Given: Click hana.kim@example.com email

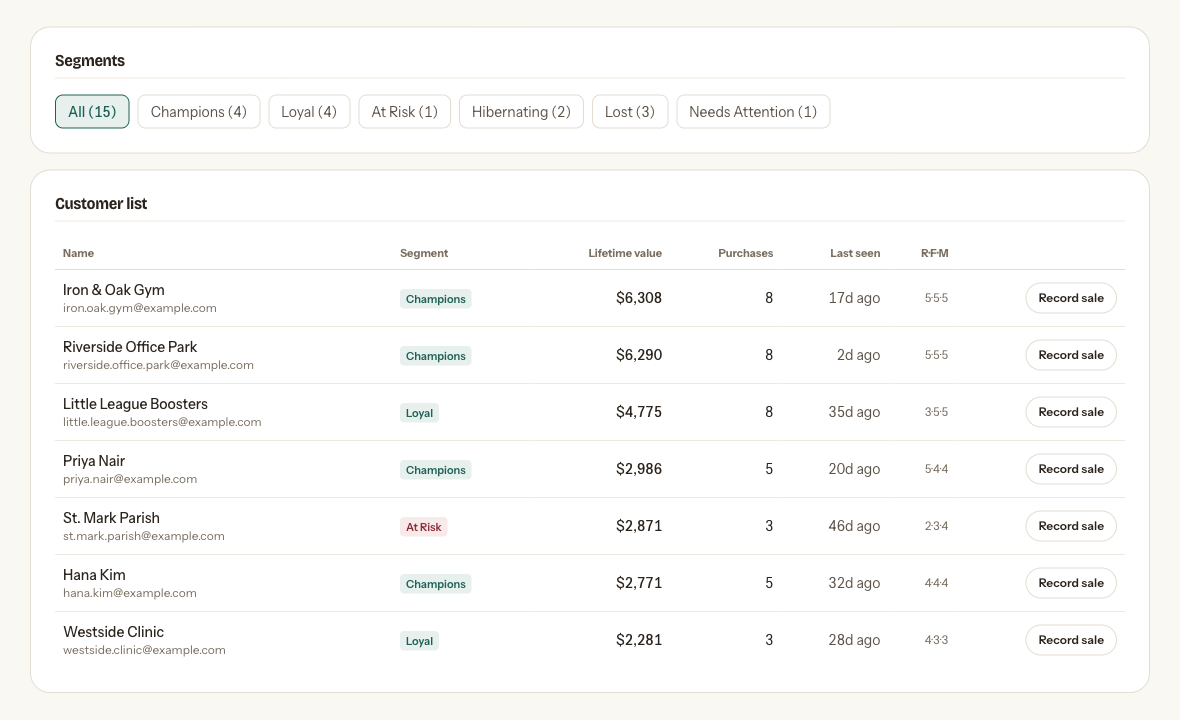Looking at the screenshot, I should coord(129,594).
